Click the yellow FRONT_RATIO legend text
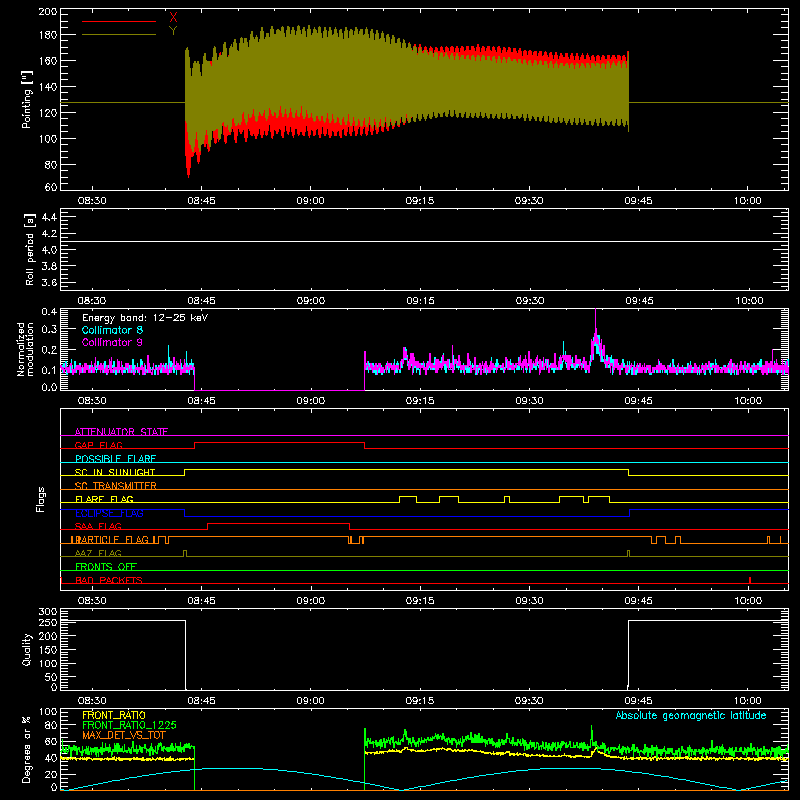Screen dimensions: 800x800 [x=114, y=715]
